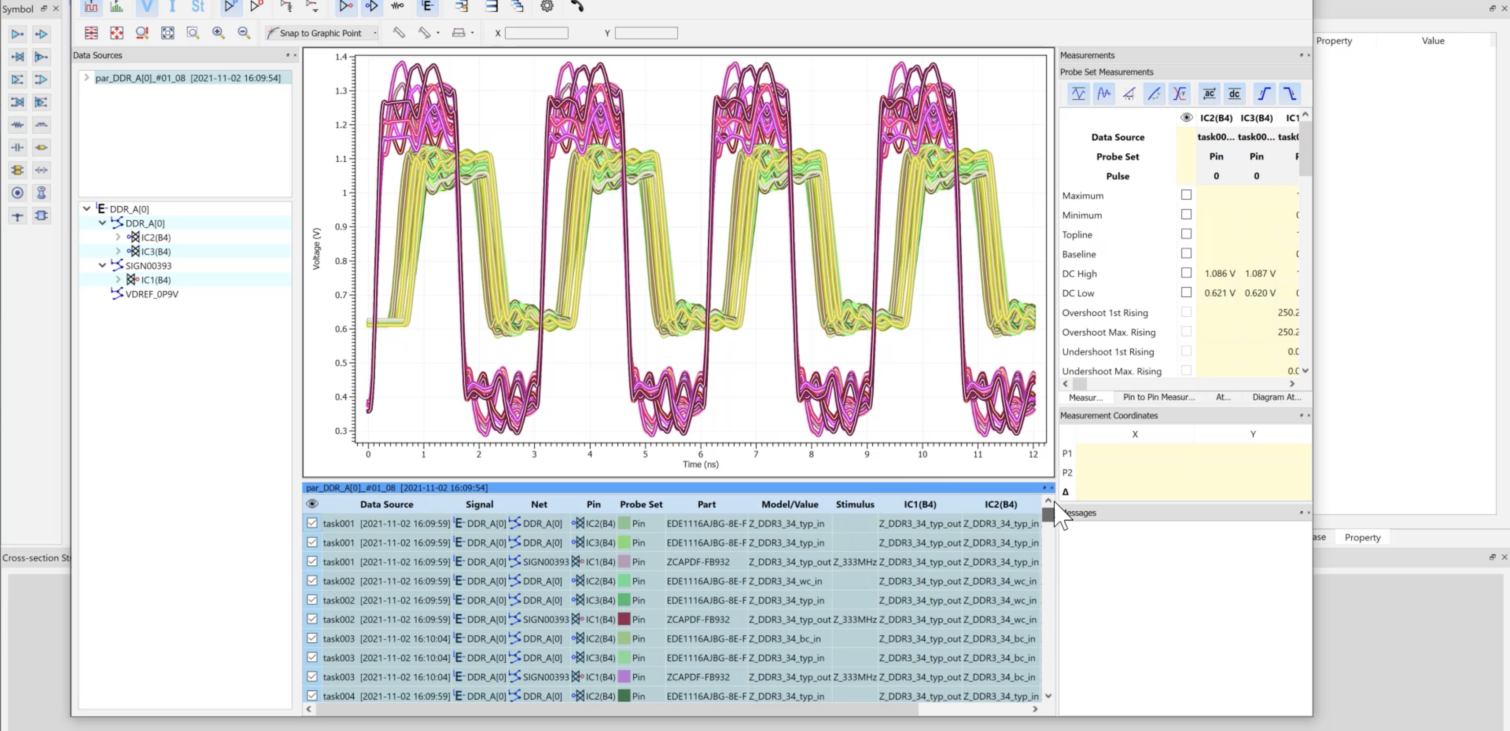This screenshot has height=731, width=1510.
Task: Sort table by Data Source column header
Action: click(386, 504)
